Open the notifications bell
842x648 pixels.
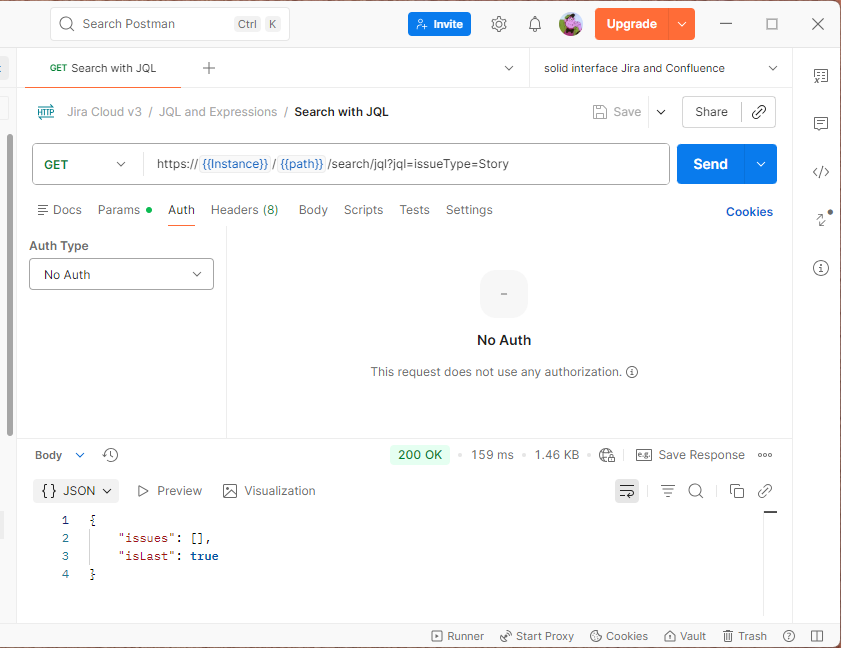(x=535, y=24)
